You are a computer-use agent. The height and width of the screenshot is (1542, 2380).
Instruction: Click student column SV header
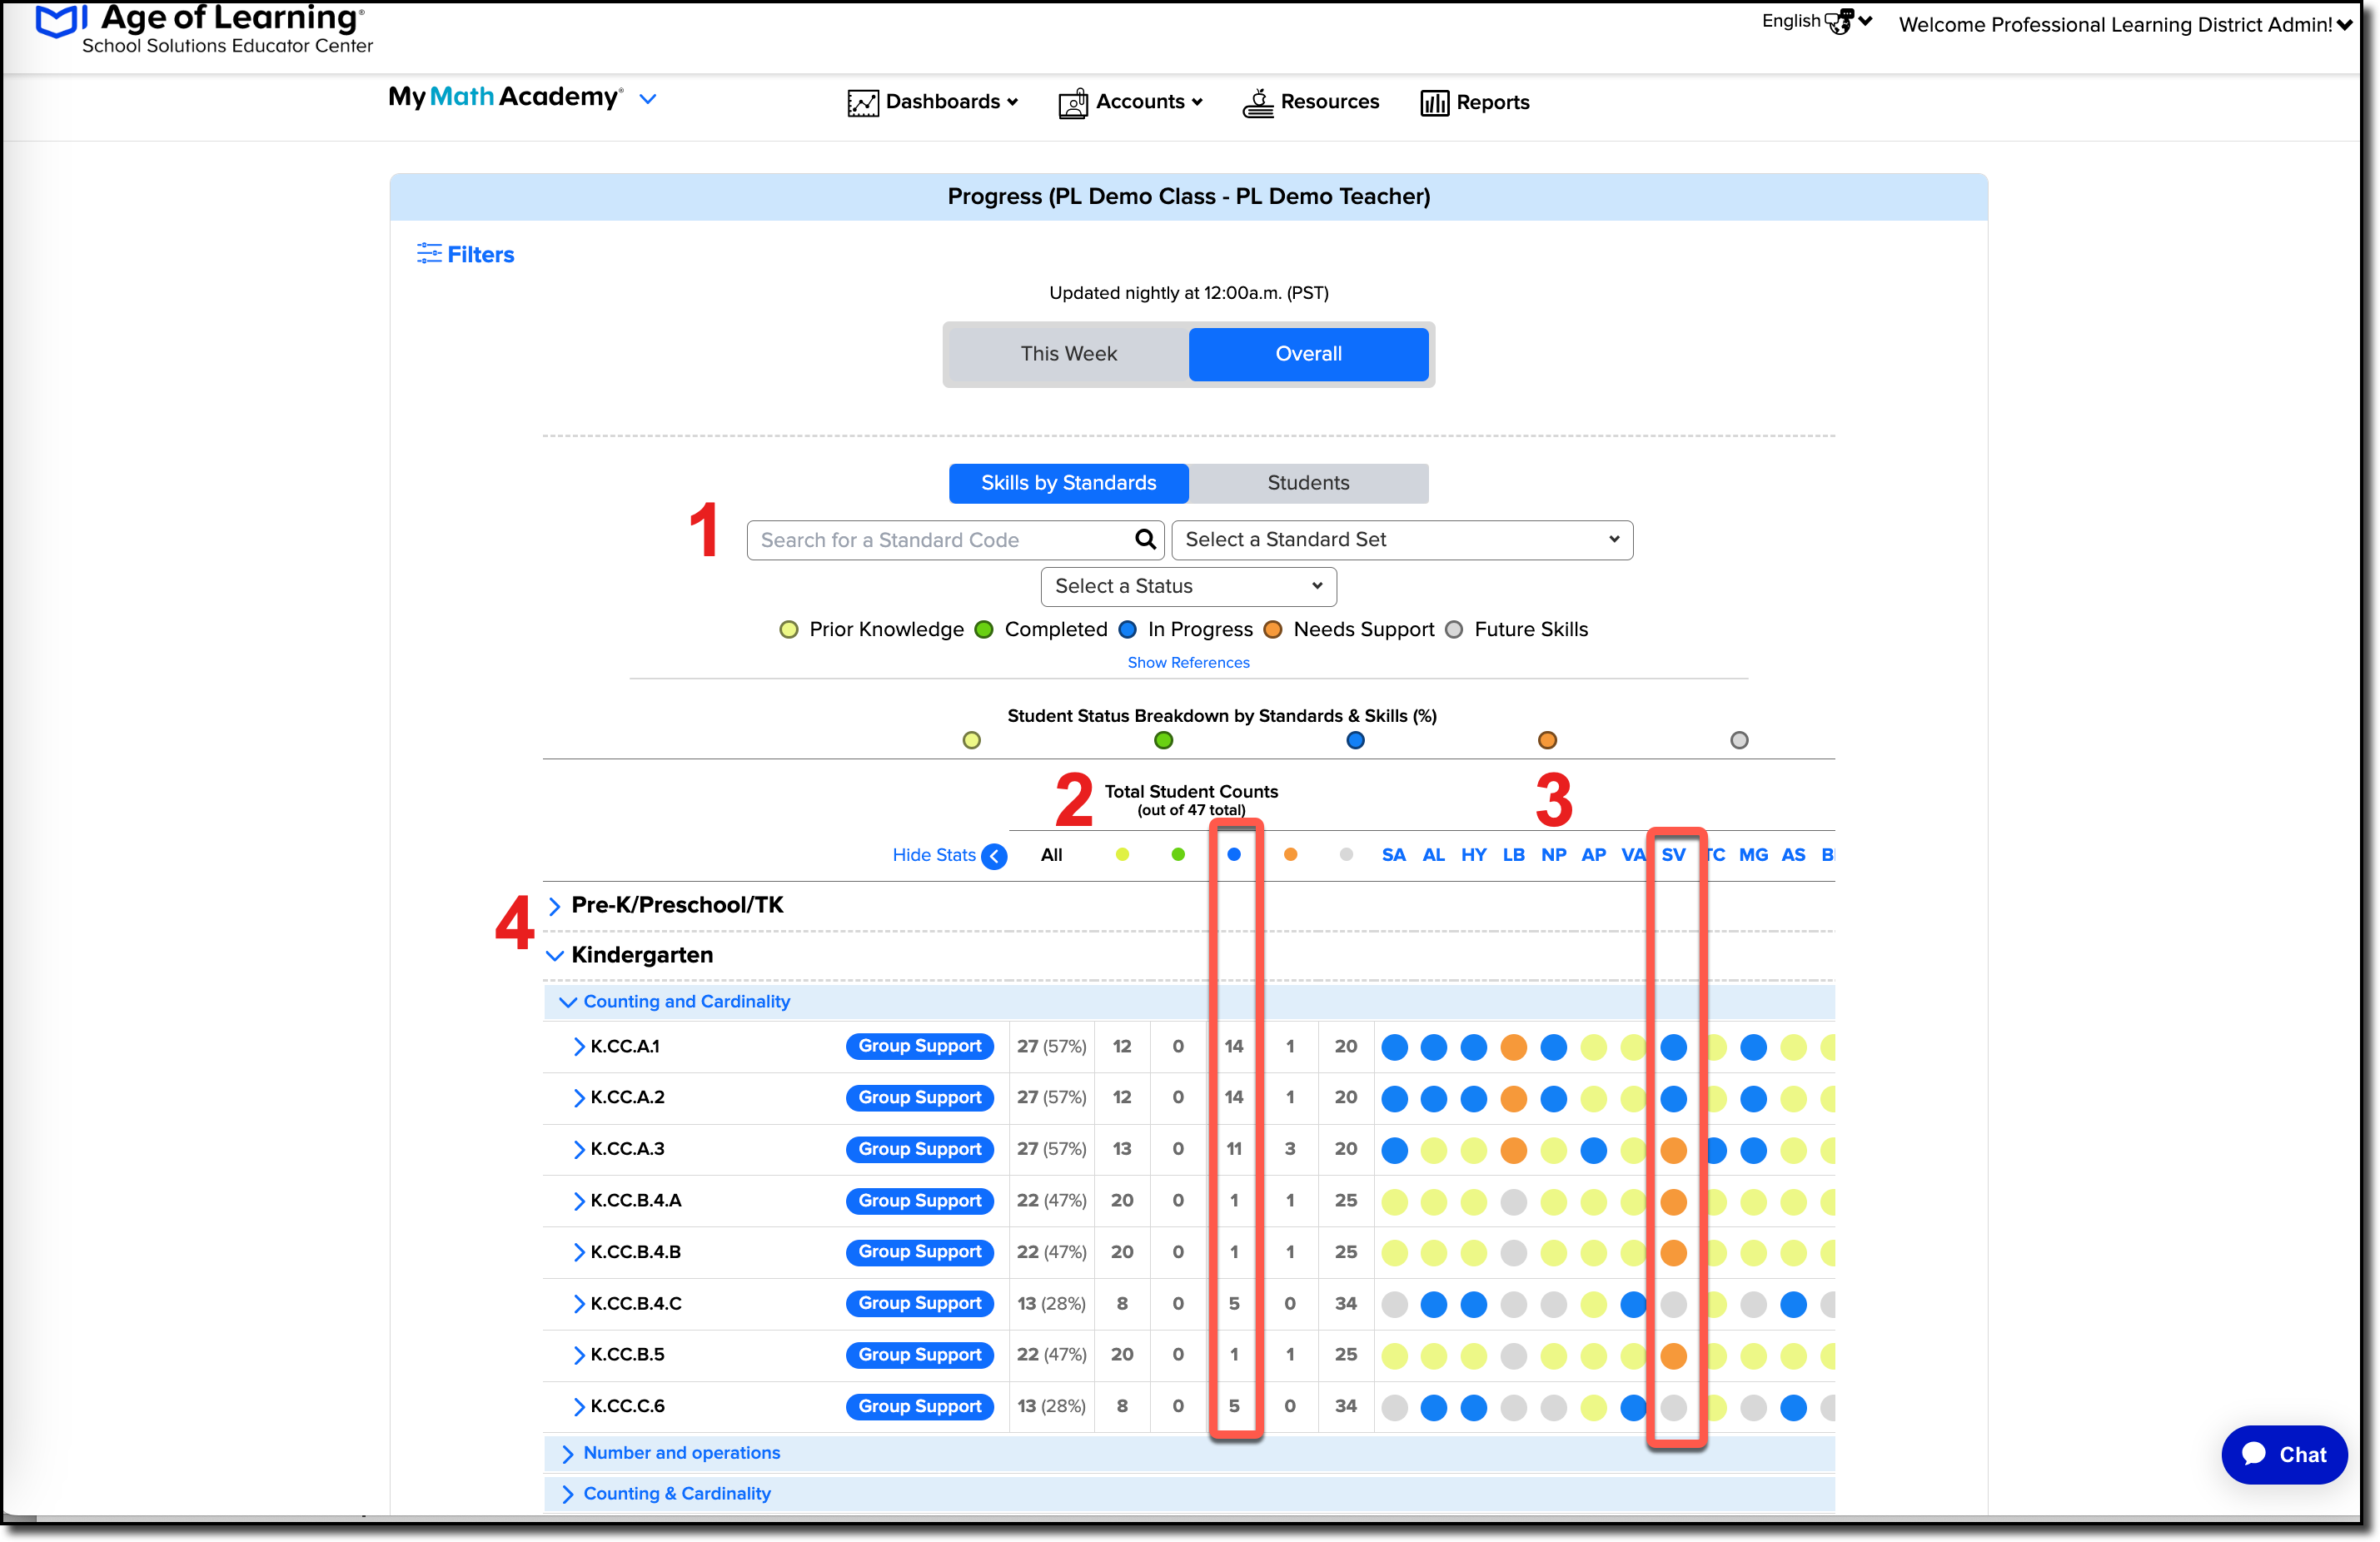click(x=1674, y=855)
